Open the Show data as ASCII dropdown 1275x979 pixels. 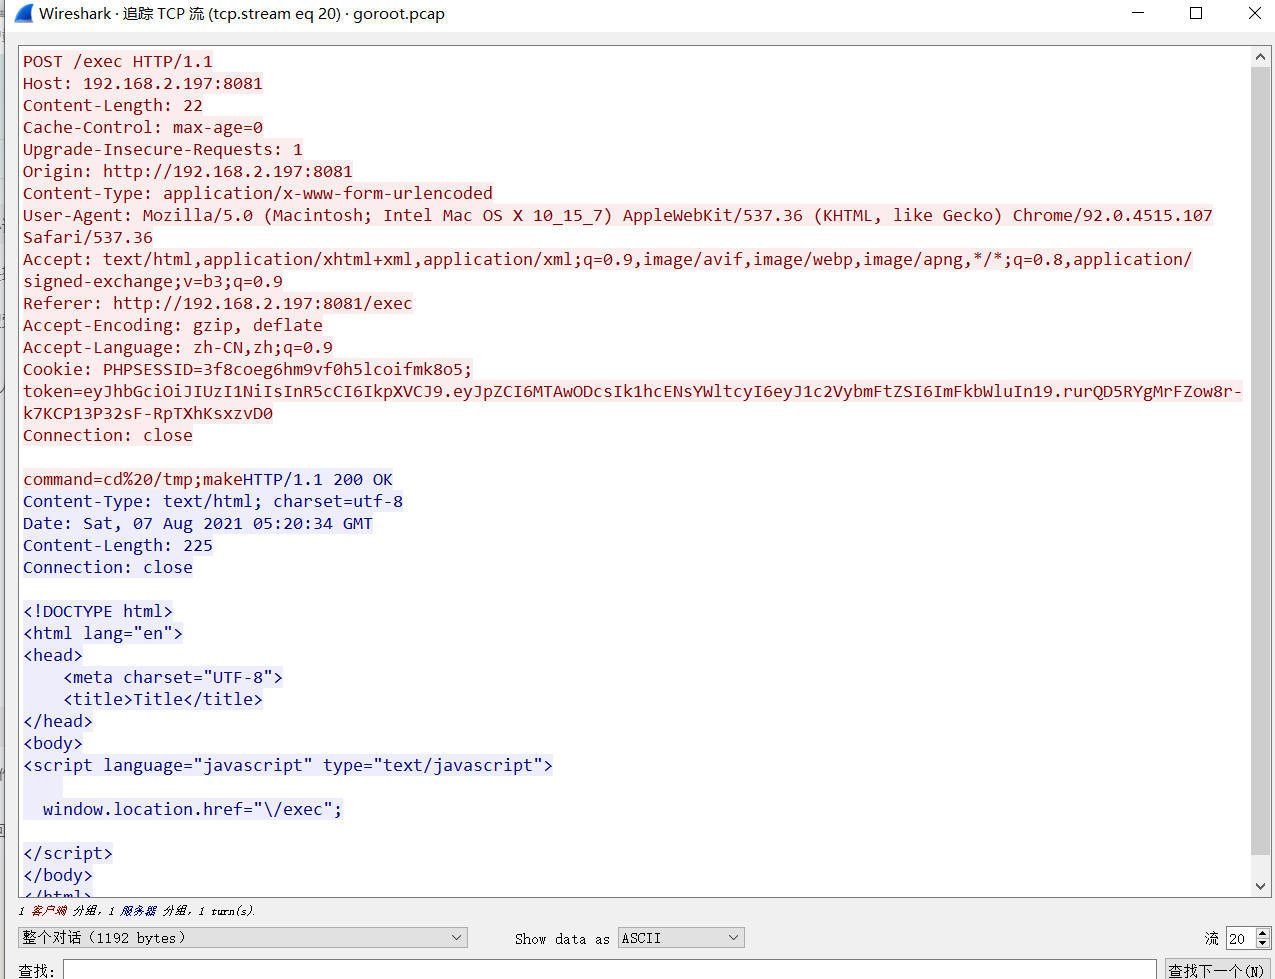click(681, 938)
